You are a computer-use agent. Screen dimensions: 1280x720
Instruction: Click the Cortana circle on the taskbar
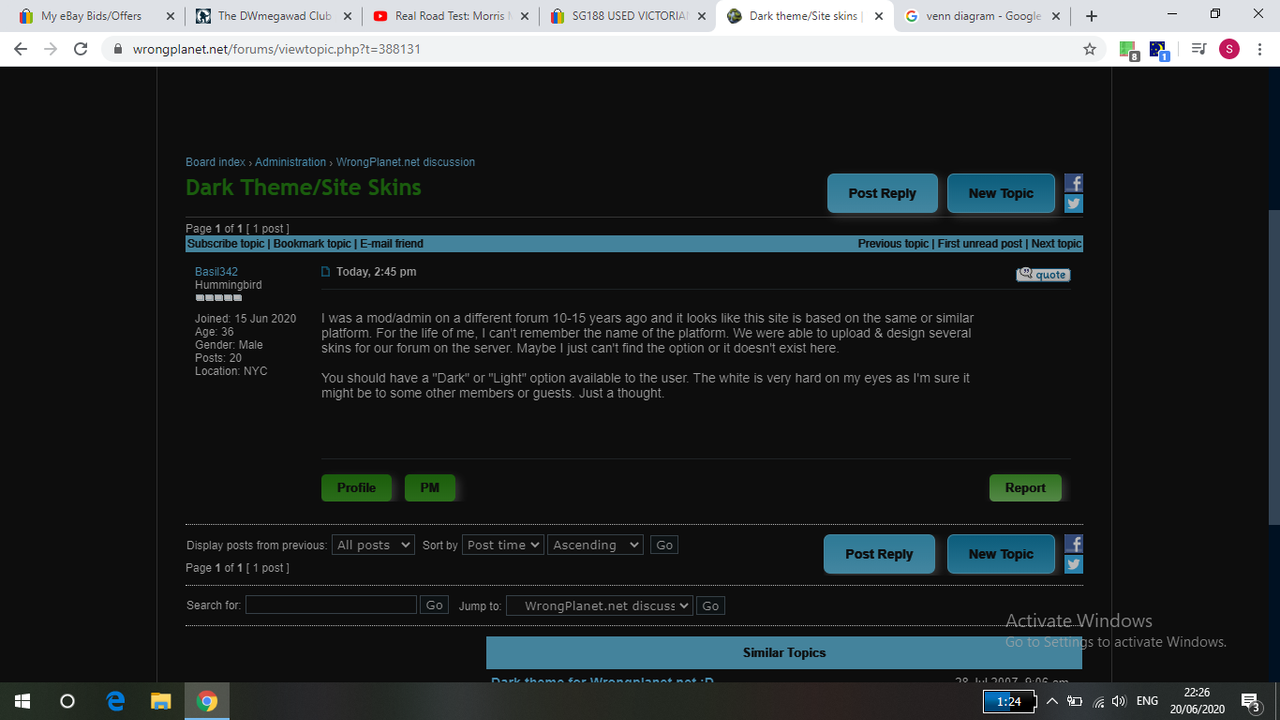(67, 701)
